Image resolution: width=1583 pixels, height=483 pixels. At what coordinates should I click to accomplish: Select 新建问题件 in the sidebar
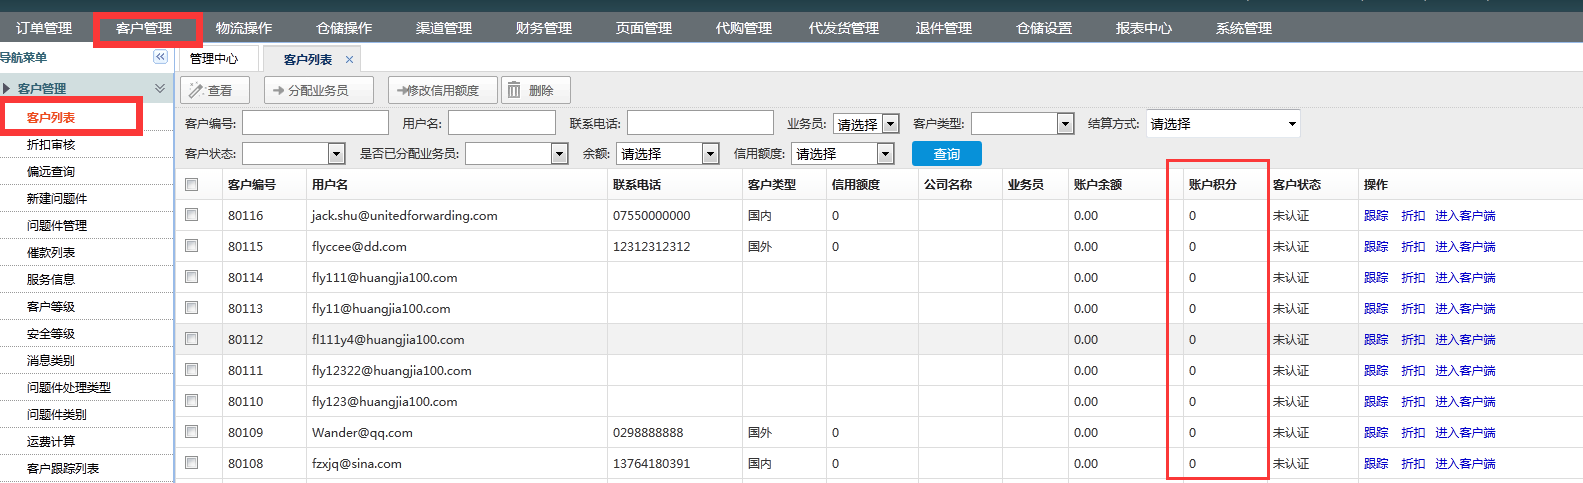[x=57, y=199]
